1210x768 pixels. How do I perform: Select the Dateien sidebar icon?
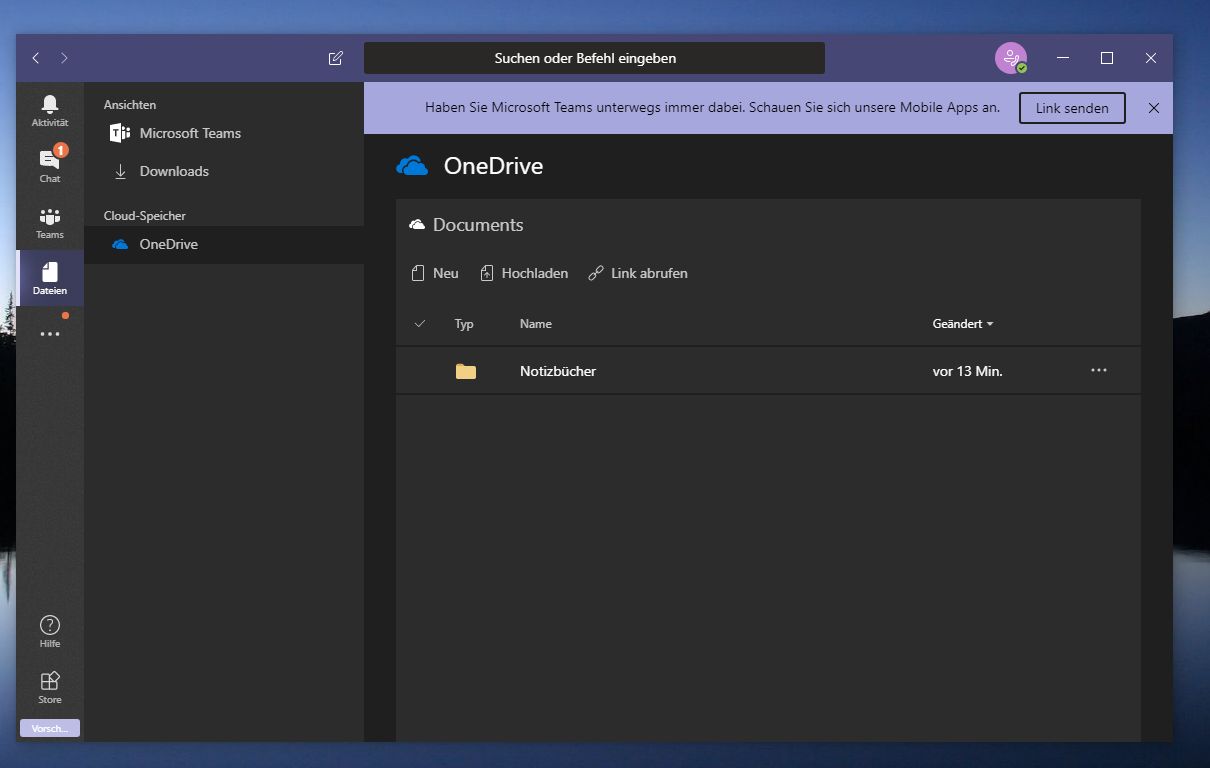(50, 278)
